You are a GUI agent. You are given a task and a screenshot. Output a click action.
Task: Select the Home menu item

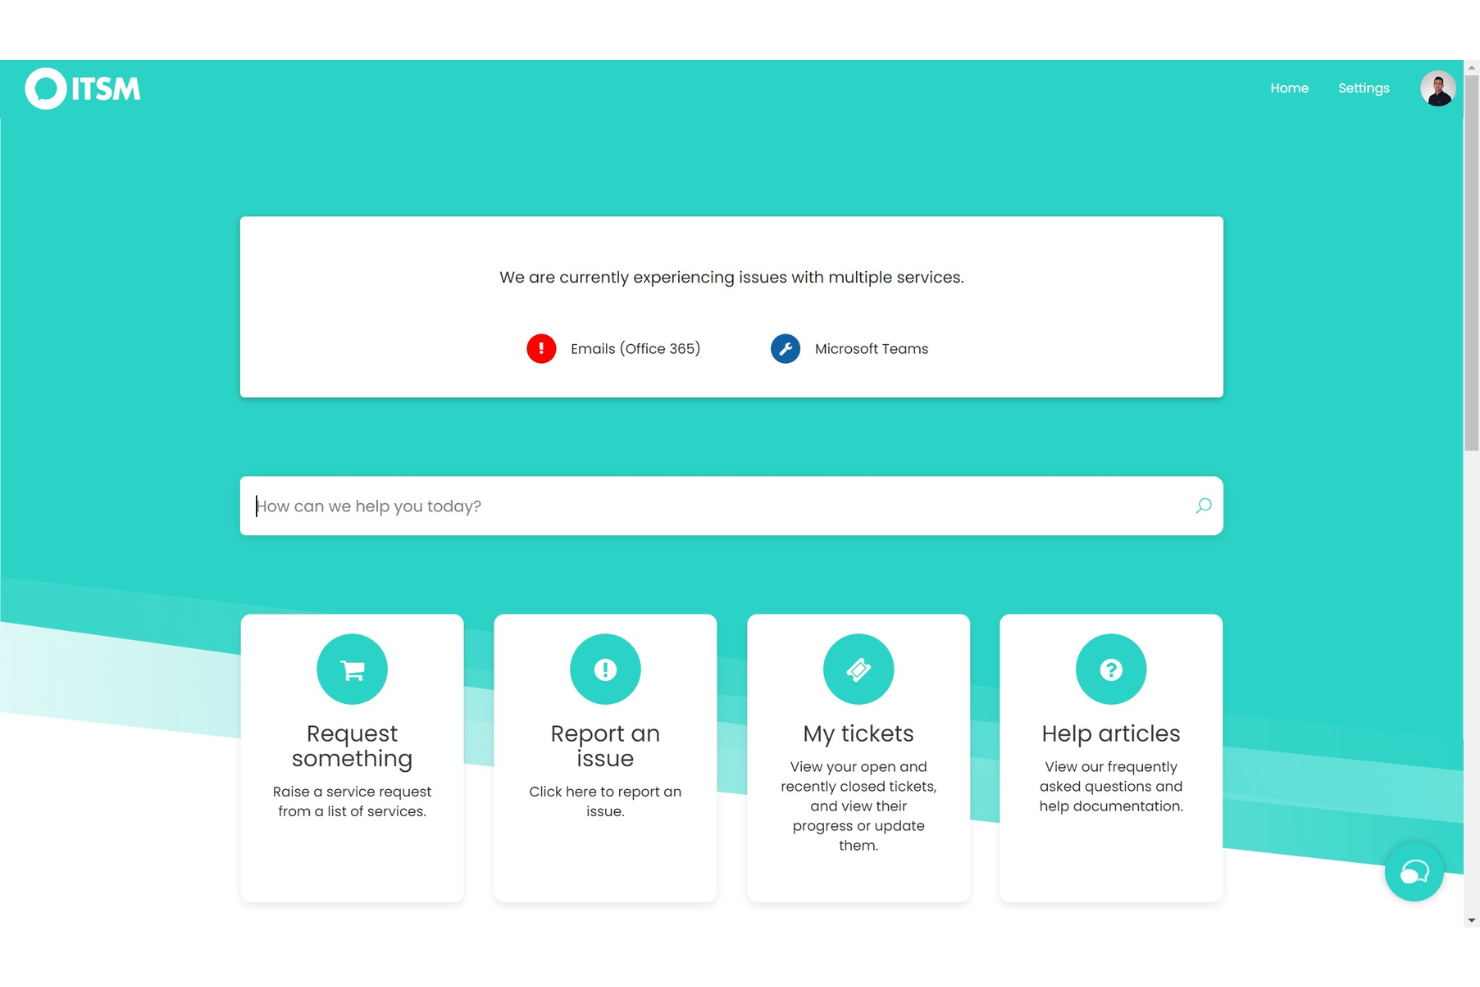point(1289,88)
